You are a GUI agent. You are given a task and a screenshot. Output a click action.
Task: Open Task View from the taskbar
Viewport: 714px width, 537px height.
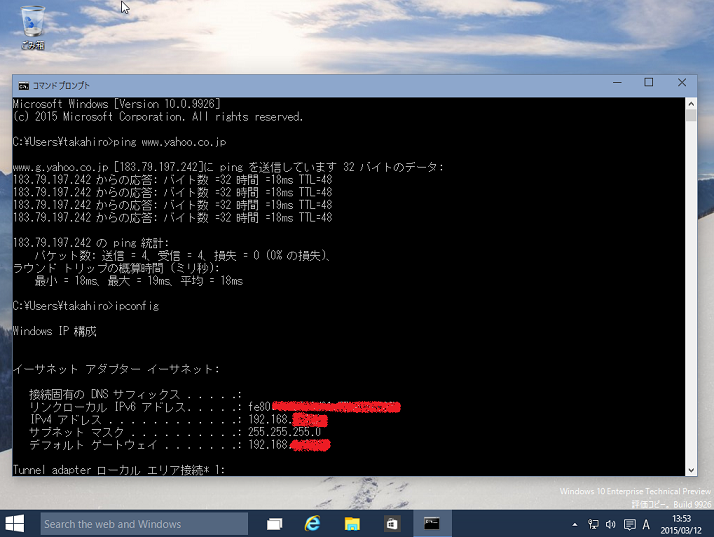(x=274, y=524)
